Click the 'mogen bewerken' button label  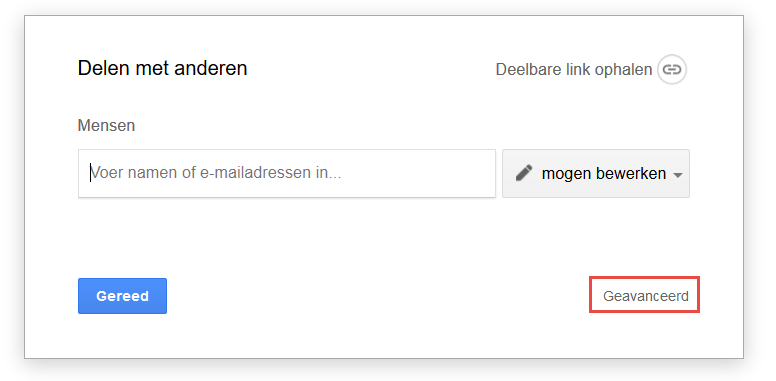point(604,174)
